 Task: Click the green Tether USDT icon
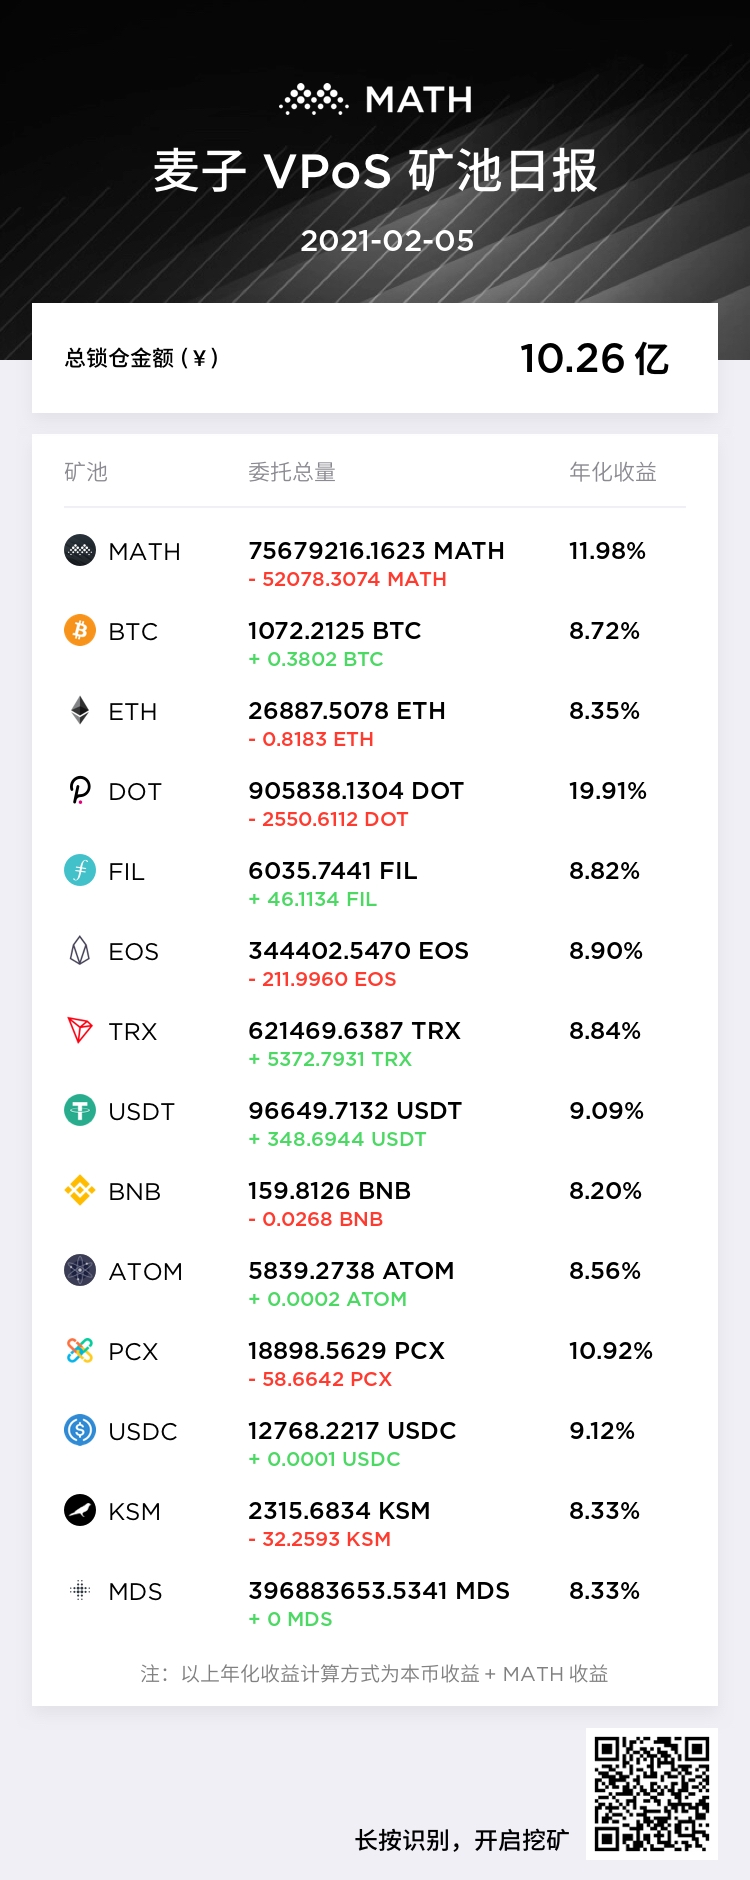pos(80,1110)
